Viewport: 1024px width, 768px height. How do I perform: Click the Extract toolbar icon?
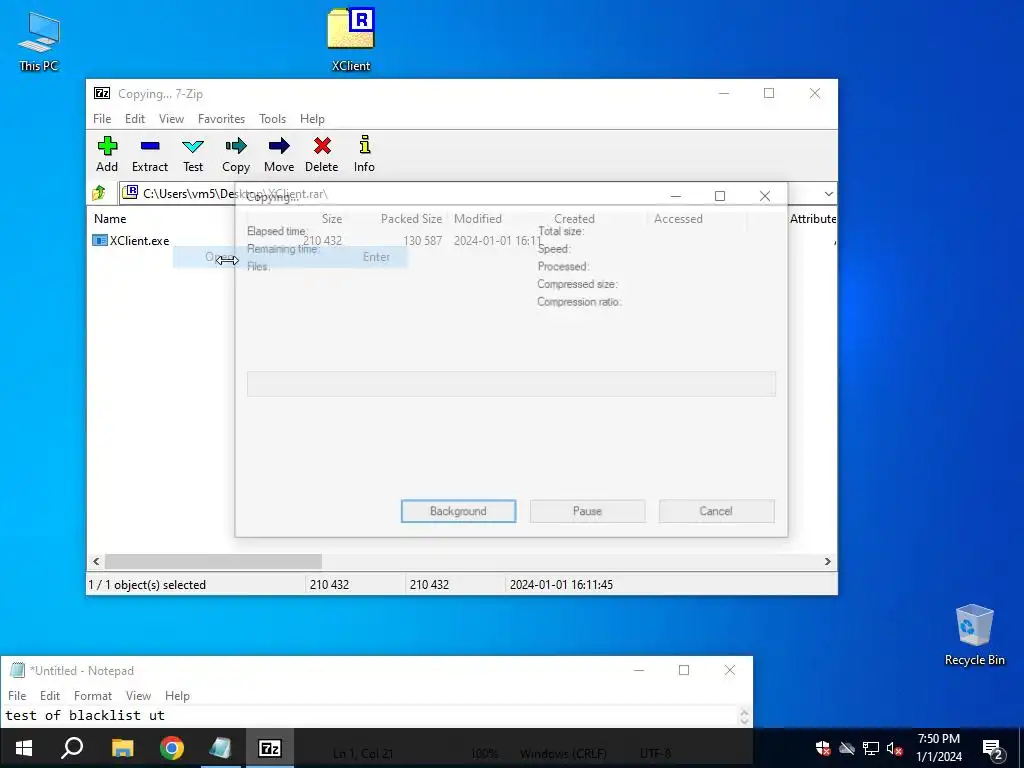(x=150, y=146)
